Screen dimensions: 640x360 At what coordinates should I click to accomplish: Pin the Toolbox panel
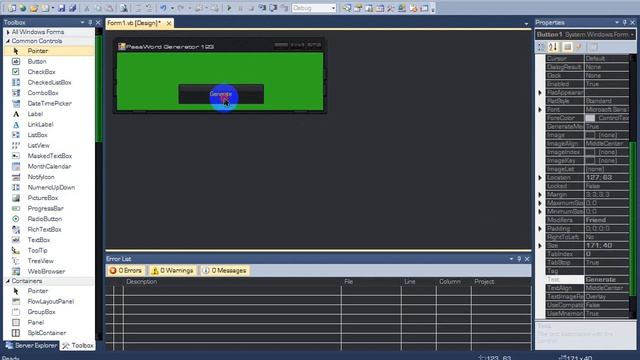[90, 22]
